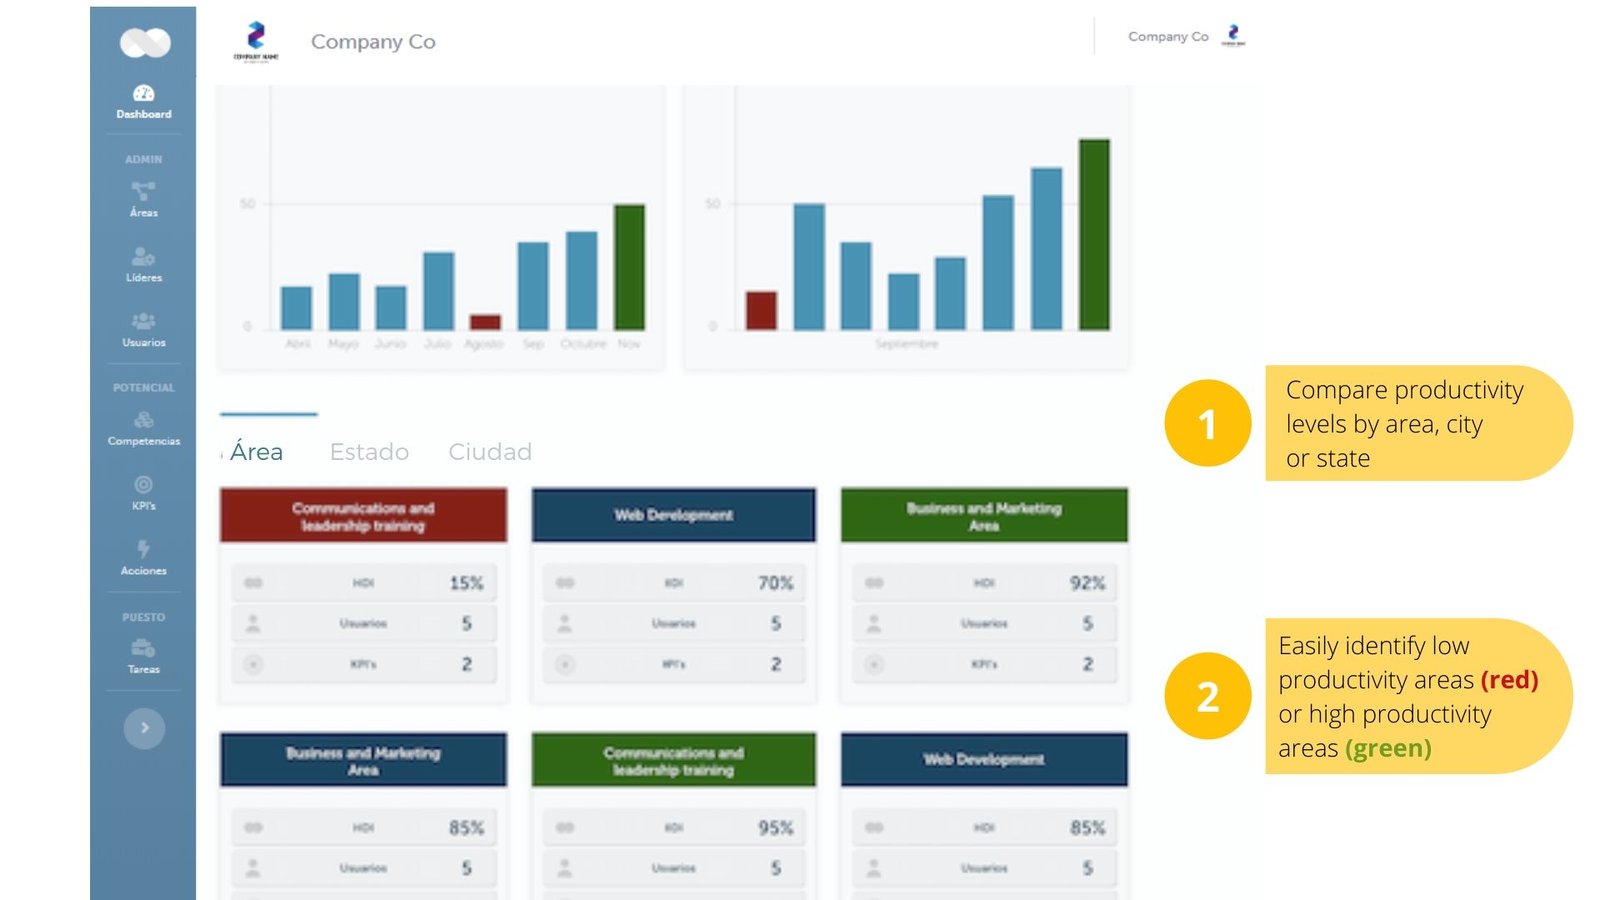Click the small profile logo at top right
The image size is (1600, 900).
tap(1234, 36)
